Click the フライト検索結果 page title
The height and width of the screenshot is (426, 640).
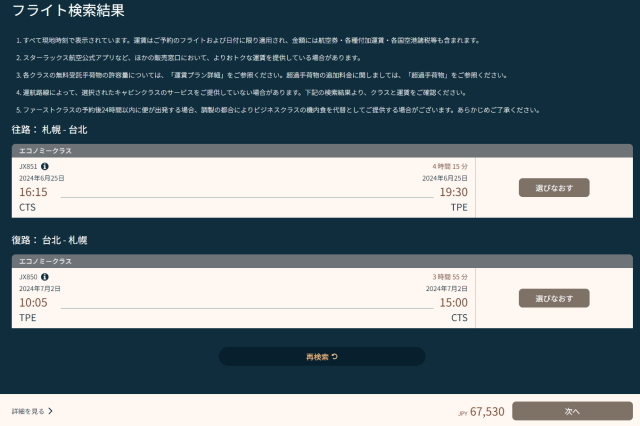(68, 12)
